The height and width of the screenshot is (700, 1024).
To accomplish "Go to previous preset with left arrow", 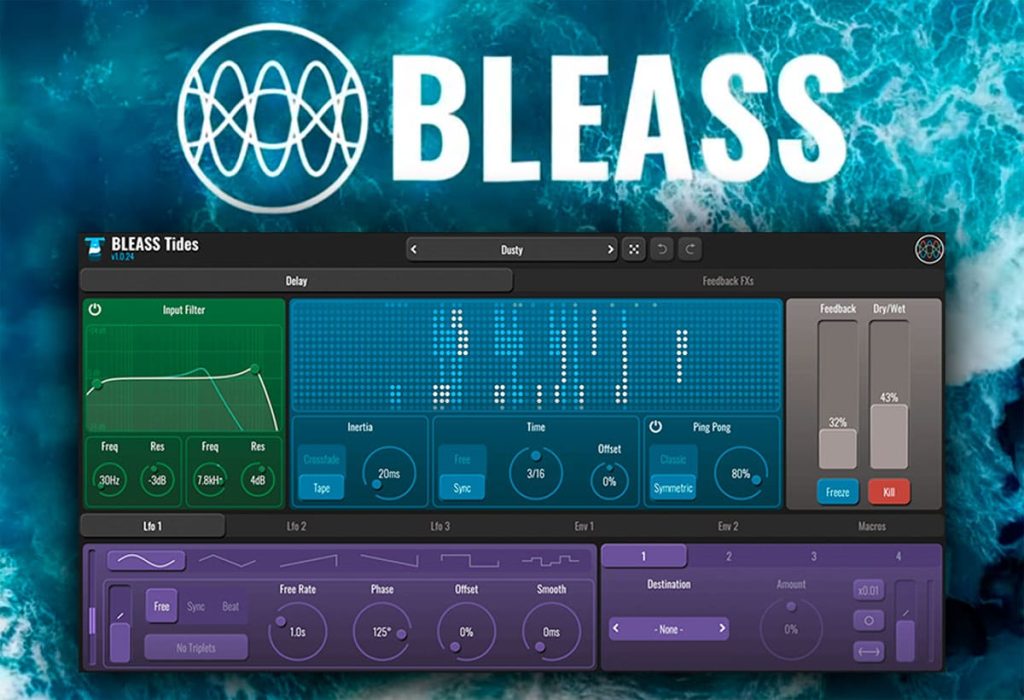I will tap(414, 249).
